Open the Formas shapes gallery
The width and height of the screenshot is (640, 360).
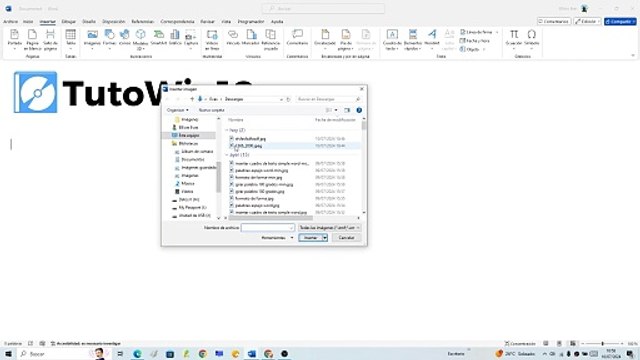pos(109,35)
